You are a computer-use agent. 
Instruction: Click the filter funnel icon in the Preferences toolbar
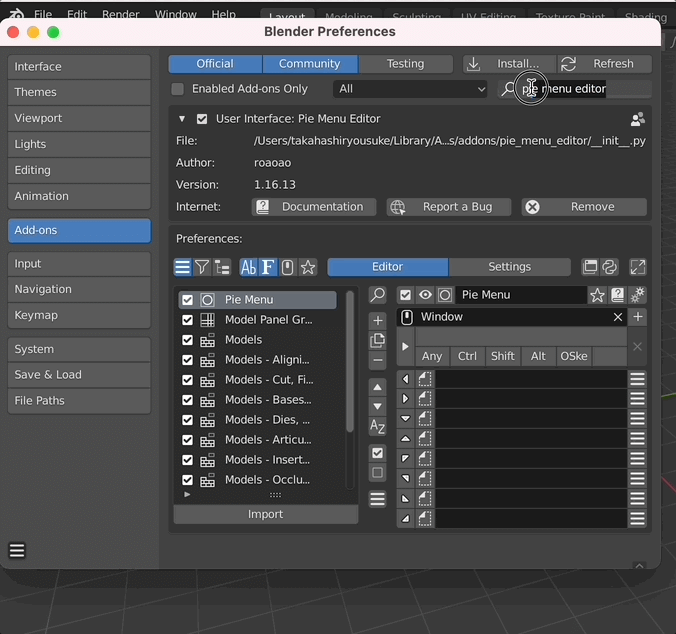(x=202, y=267)
